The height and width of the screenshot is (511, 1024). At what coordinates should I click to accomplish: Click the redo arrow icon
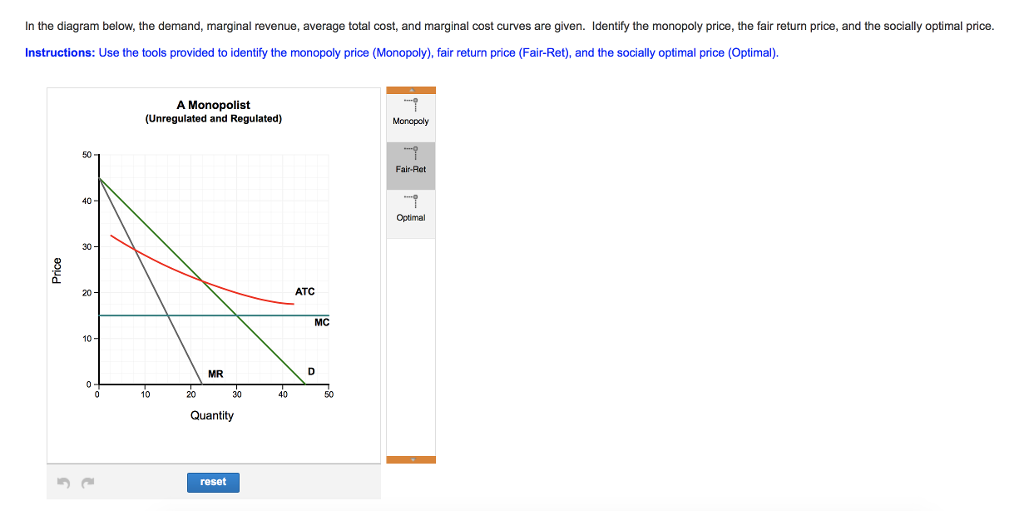tap(88, 483)
